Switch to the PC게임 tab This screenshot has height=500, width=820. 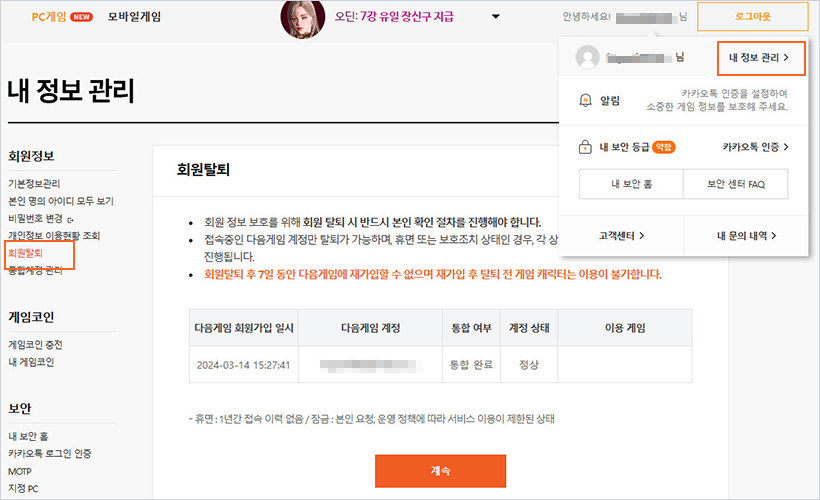[48, 17]
